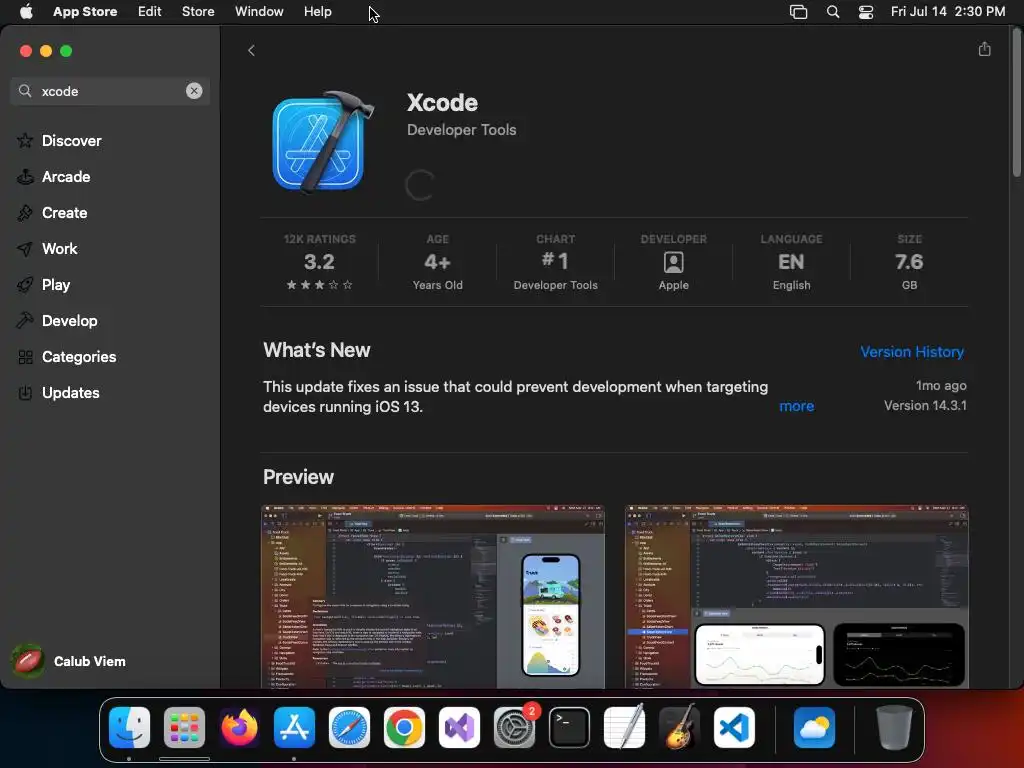The height and width of the screenshot is (768, 1024).
Task: Open Launchpad from the Dock
Action: coord(184,727)
